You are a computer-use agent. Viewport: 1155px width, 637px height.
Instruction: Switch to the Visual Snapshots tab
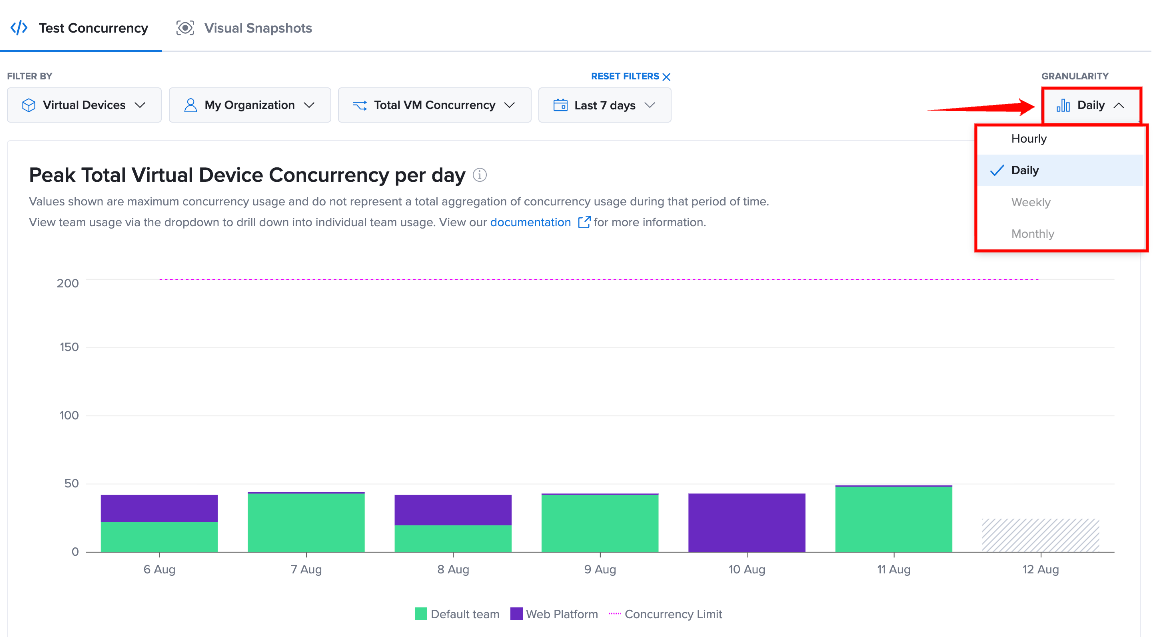pyautogui.click(x=244, y=28)
